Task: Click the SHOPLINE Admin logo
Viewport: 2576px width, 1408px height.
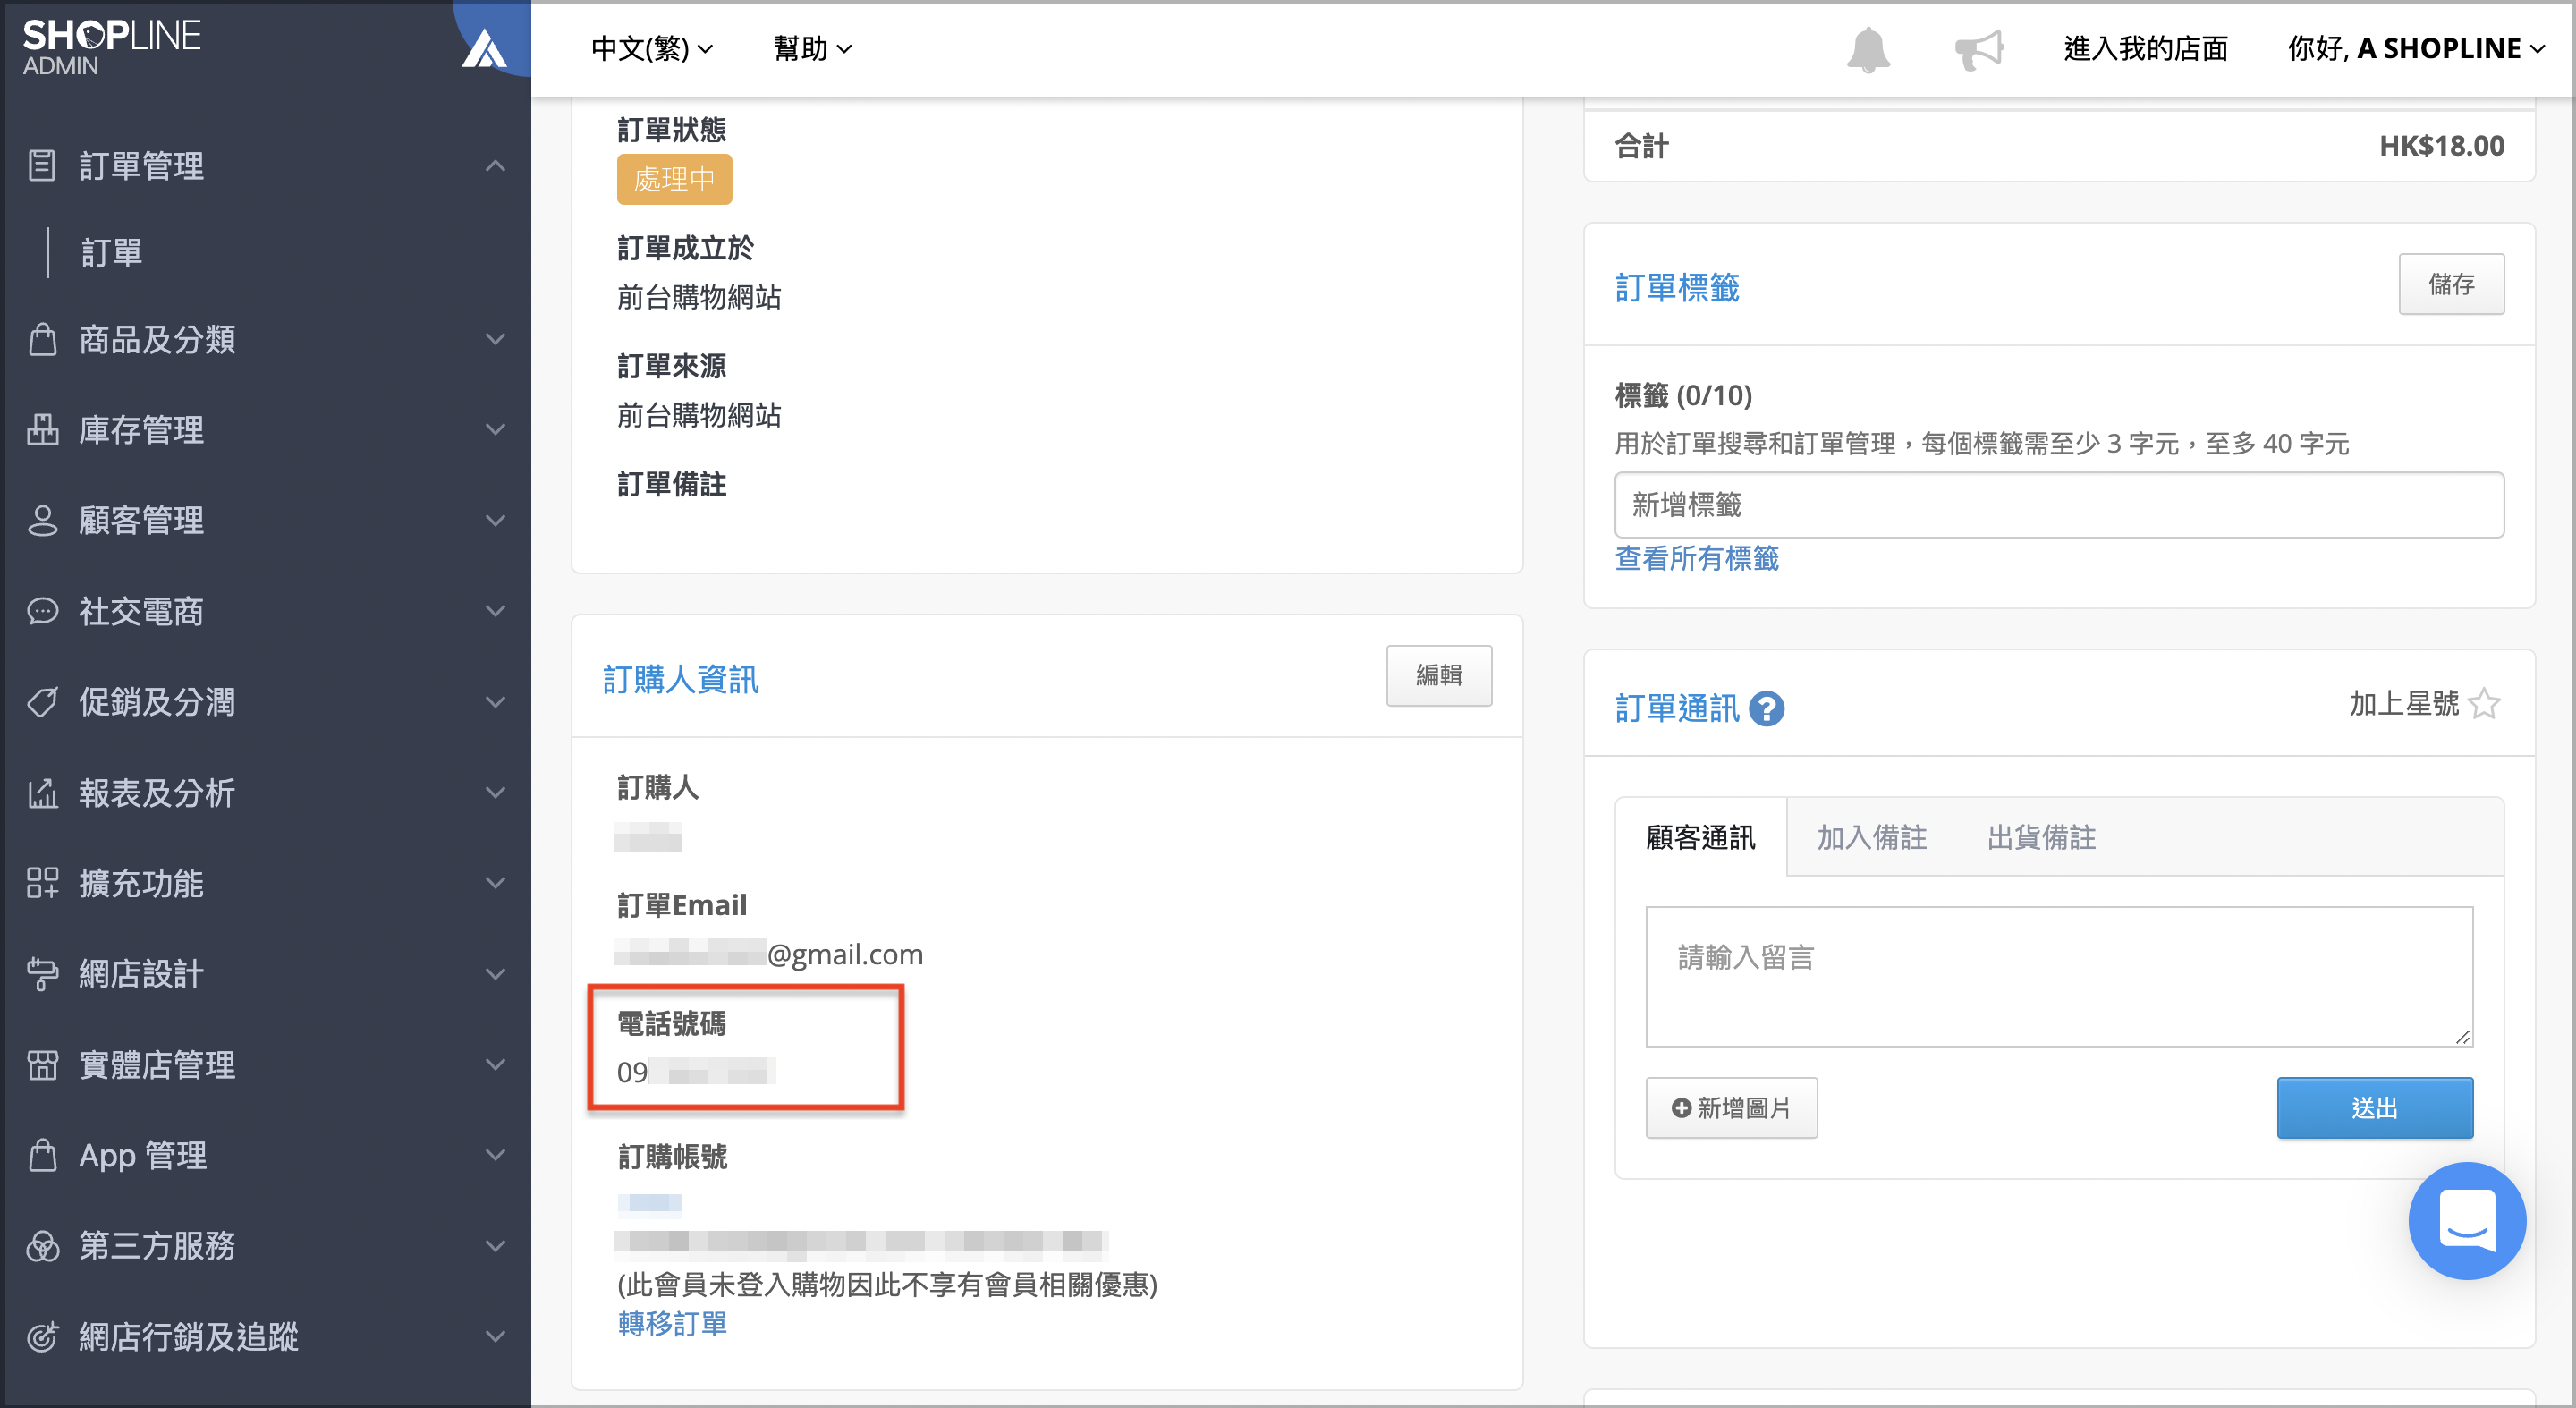Action: tap(112, 47)
